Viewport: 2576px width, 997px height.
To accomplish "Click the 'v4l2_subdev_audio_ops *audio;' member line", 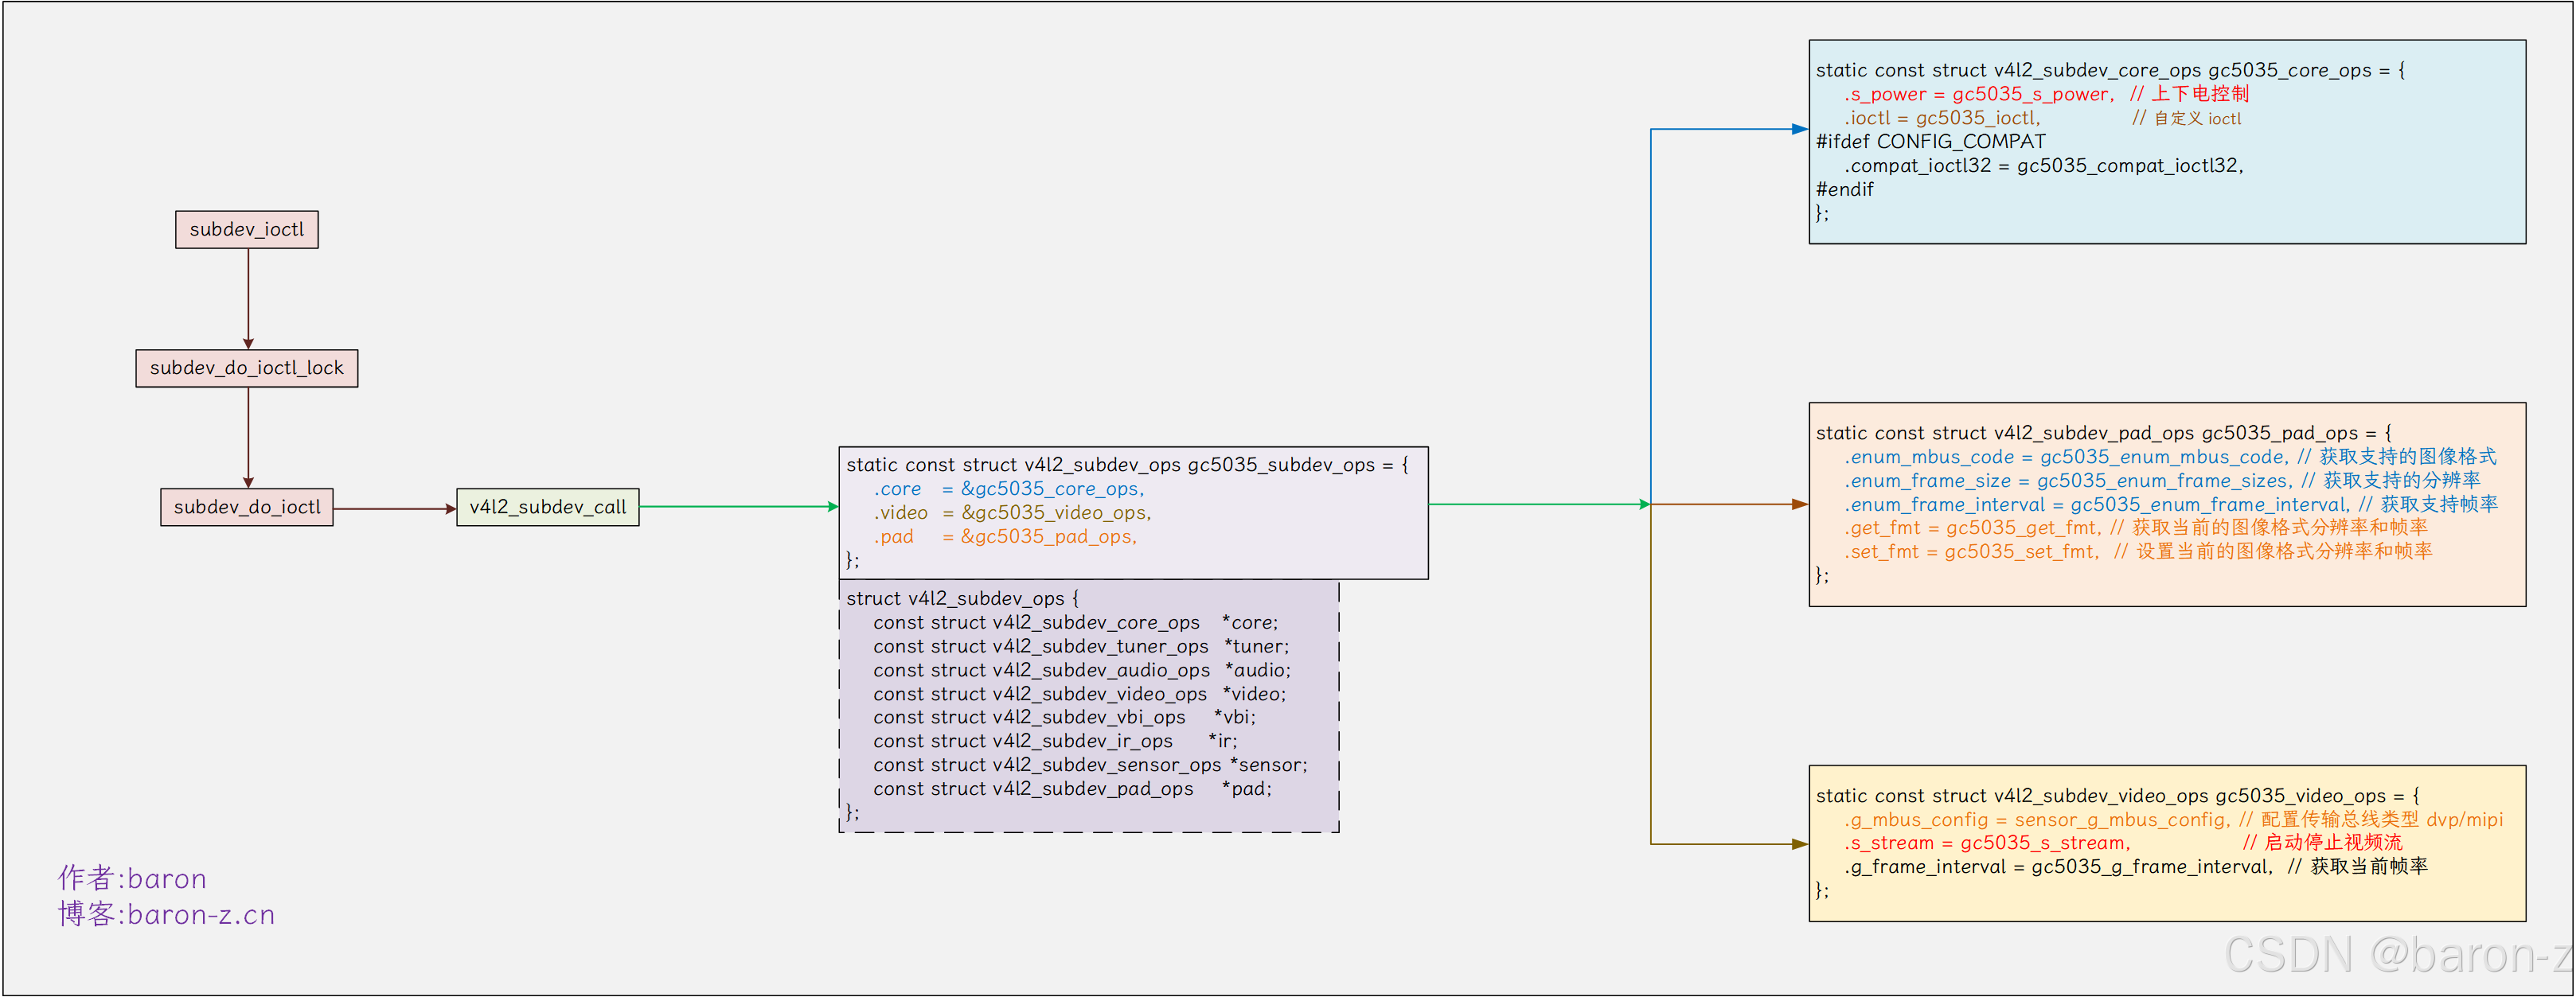I will click(1082, 670).
